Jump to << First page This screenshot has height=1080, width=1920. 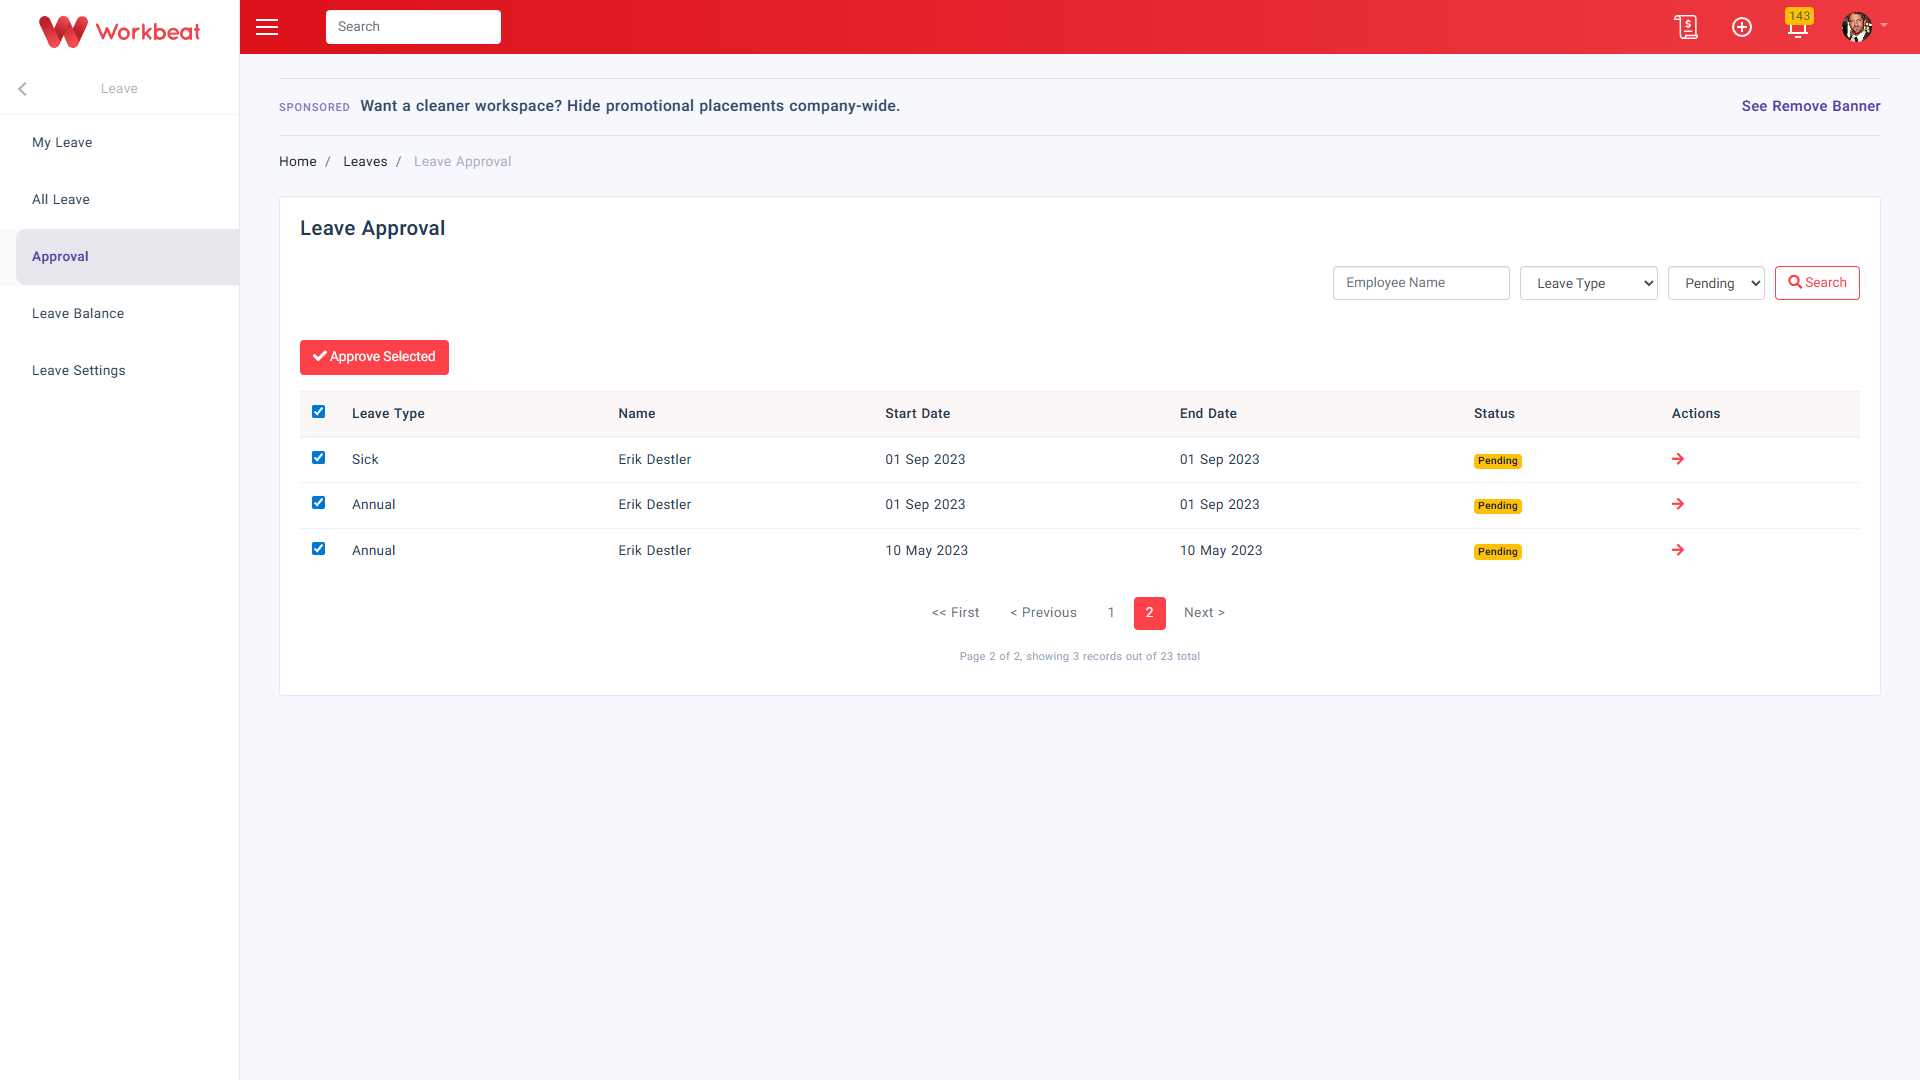pyautogui.click(x=955, y=613)
